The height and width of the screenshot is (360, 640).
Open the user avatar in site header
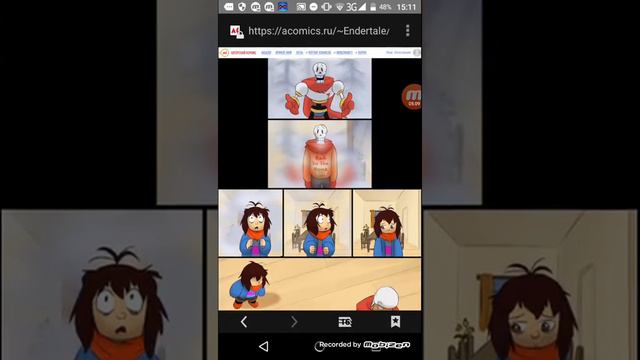pyautogui.click(x=416, y=53)
